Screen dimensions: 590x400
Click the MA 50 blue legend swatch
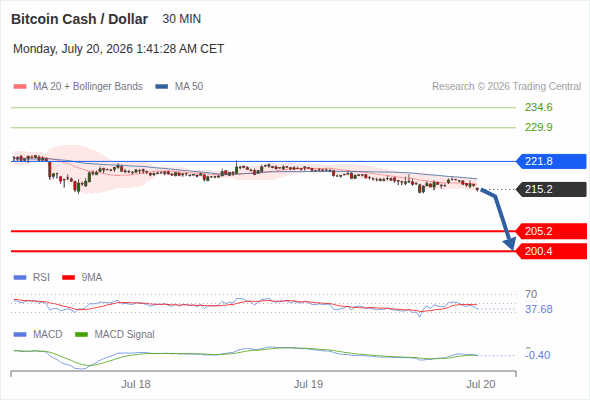coord(162,87)
